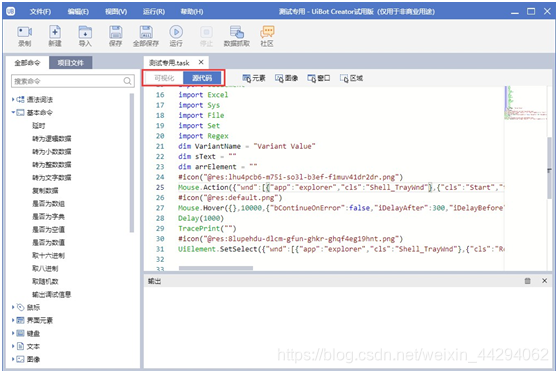Viewport: 558px width, 373px height.
Task: Expand the 语法词法 tree node arrow
Action: (x=13, y=99)
